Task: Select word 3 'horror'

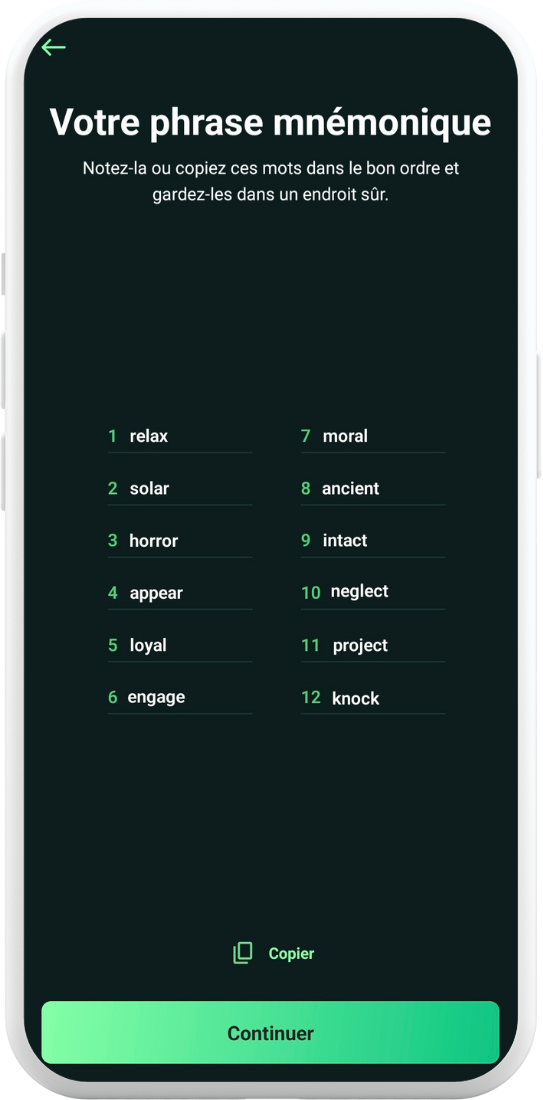Action: (154, 541)
